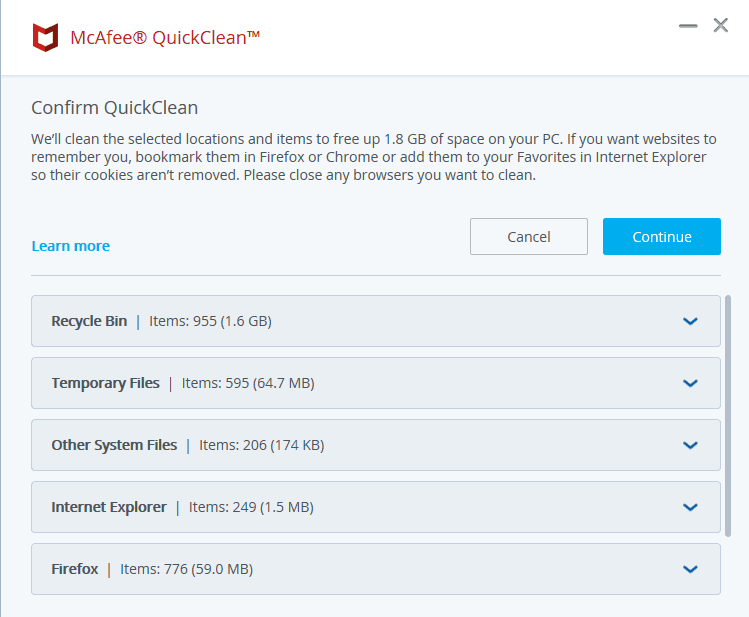The width and height of the screenshot is (749, 617).
Task: Click 'Items: 955 (1.6 GB)' text
Action: tap(210, 321)
